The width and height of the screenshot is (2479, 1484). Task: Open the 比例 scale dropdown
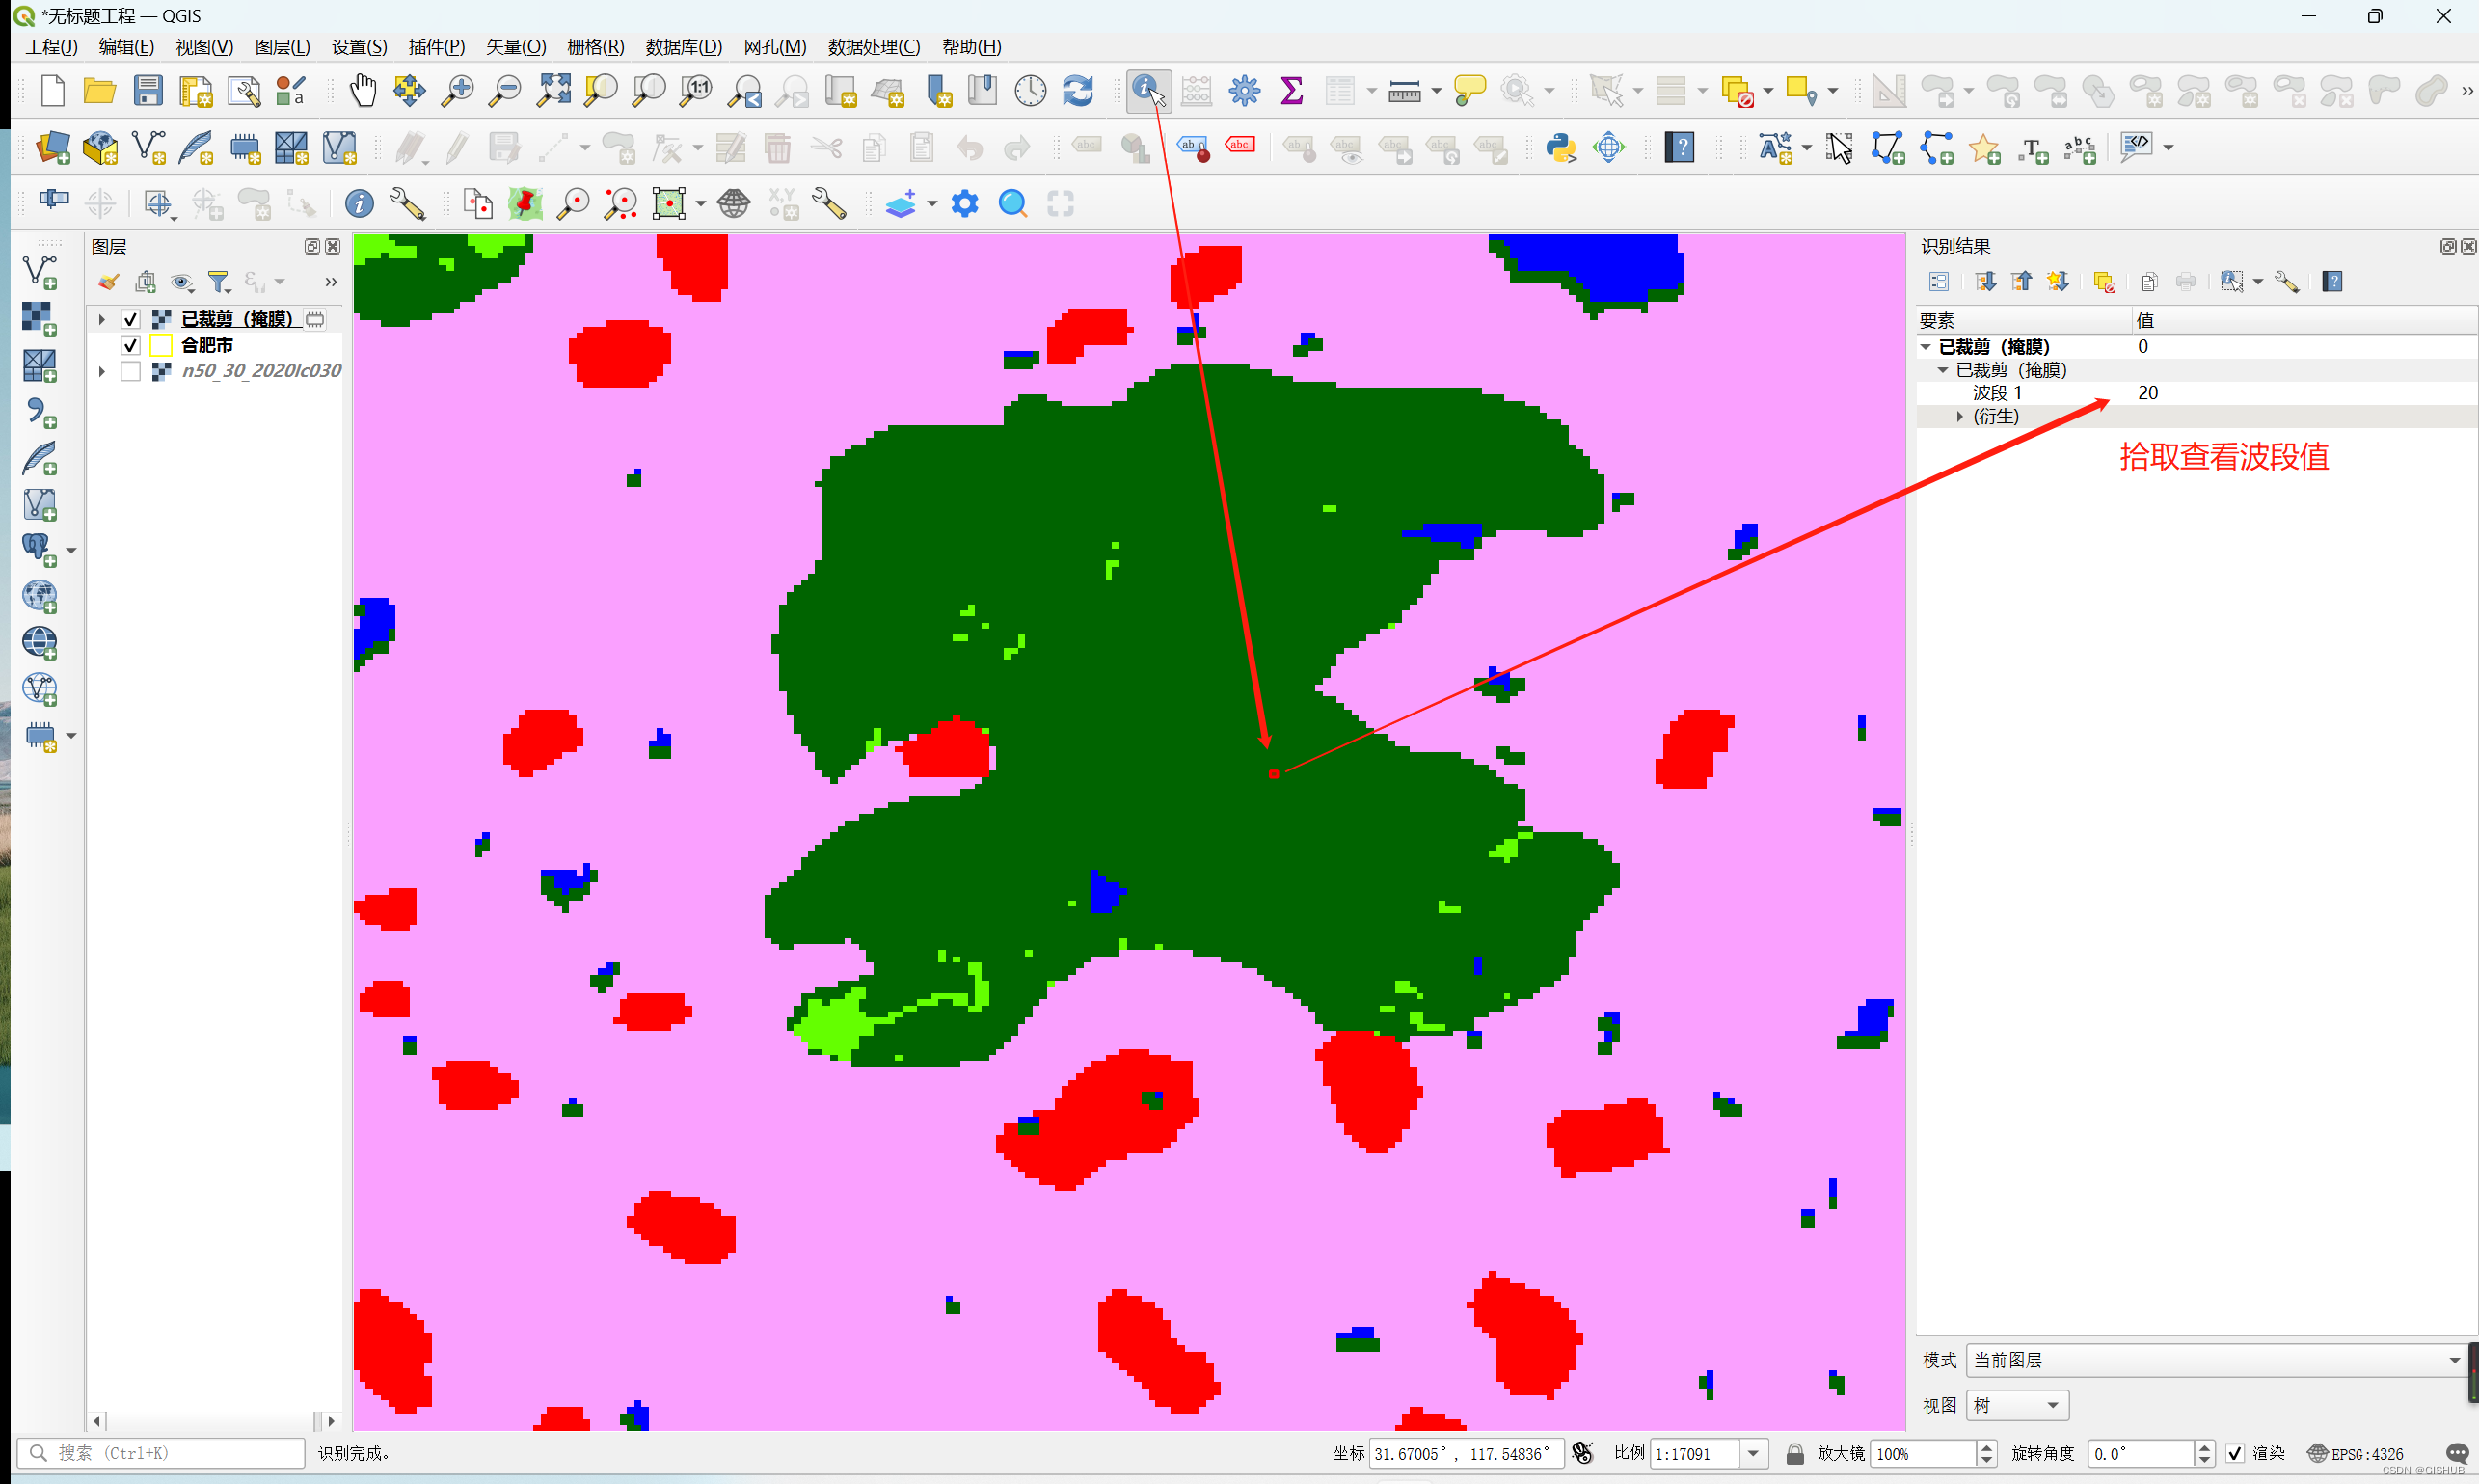(x=1753, y=1453)
